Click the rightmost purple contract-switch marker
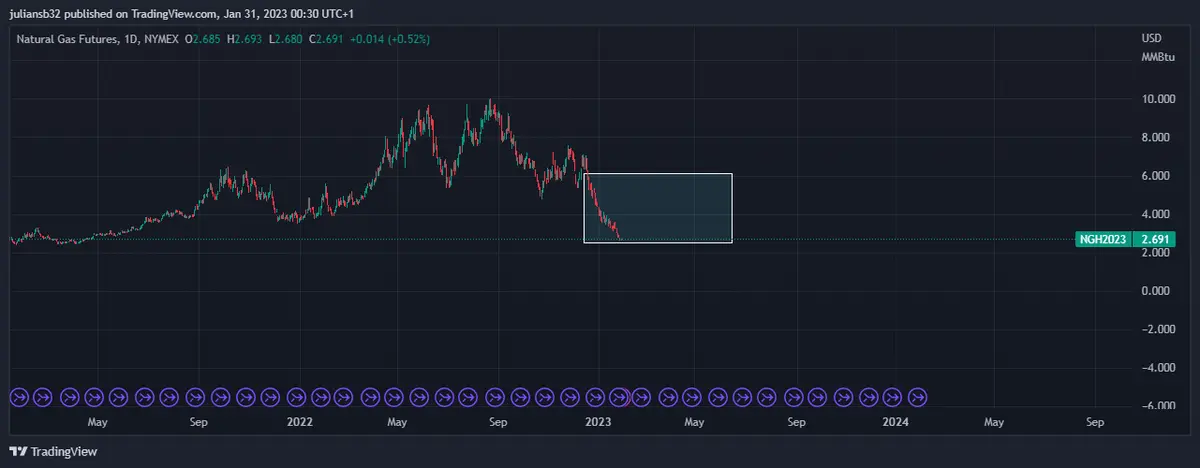This screenshot has width=1200, height=468. [917, 397]
